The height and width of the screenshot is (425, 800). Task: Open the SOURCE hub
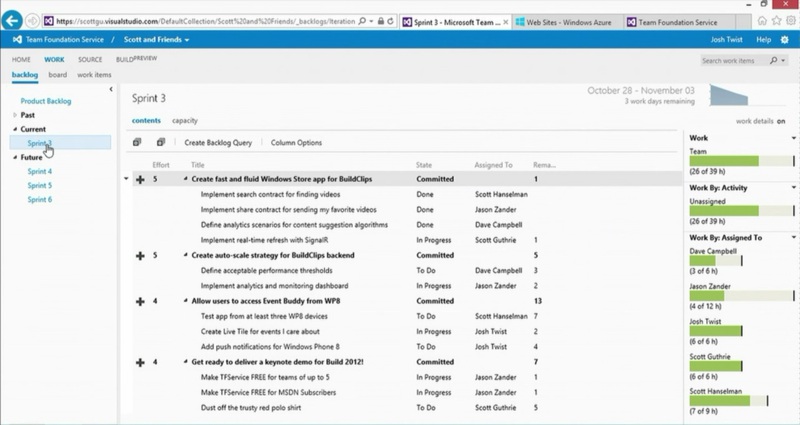[x=90, y=59]
